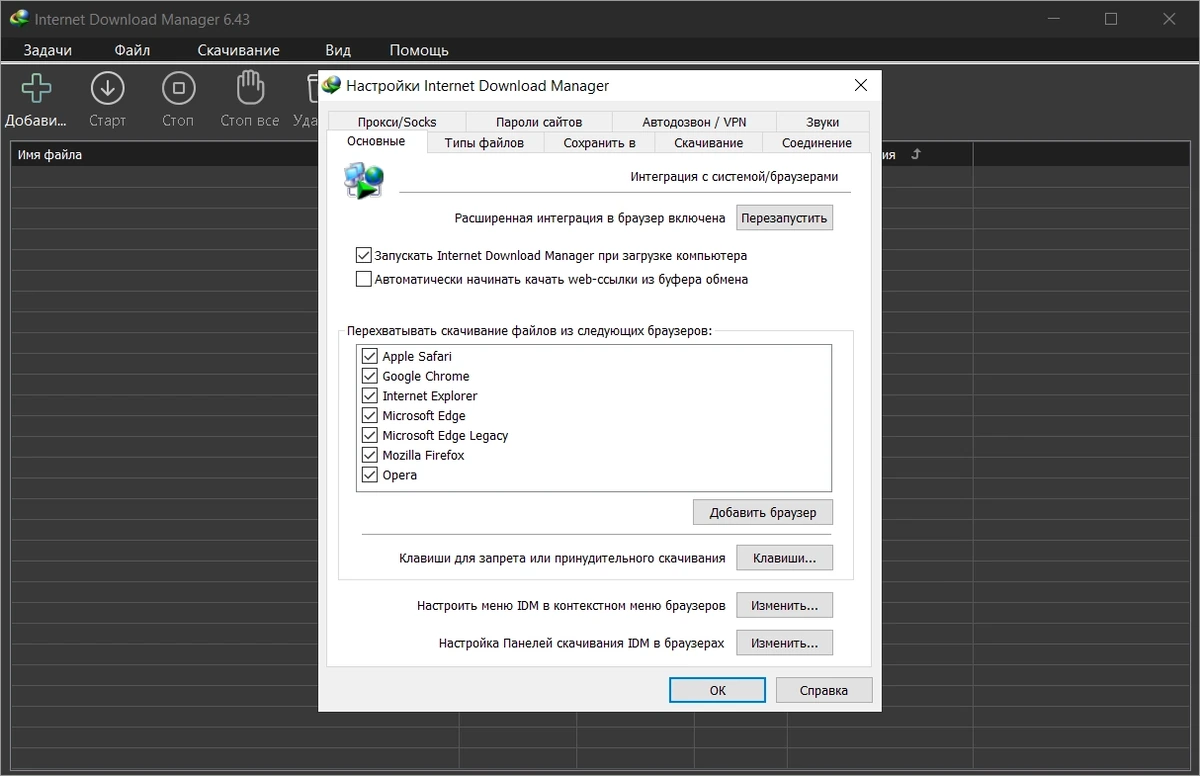Click the Stop all hand icon
The height and width of the screenshot is (776, 1200).
[x=249, y=89]
